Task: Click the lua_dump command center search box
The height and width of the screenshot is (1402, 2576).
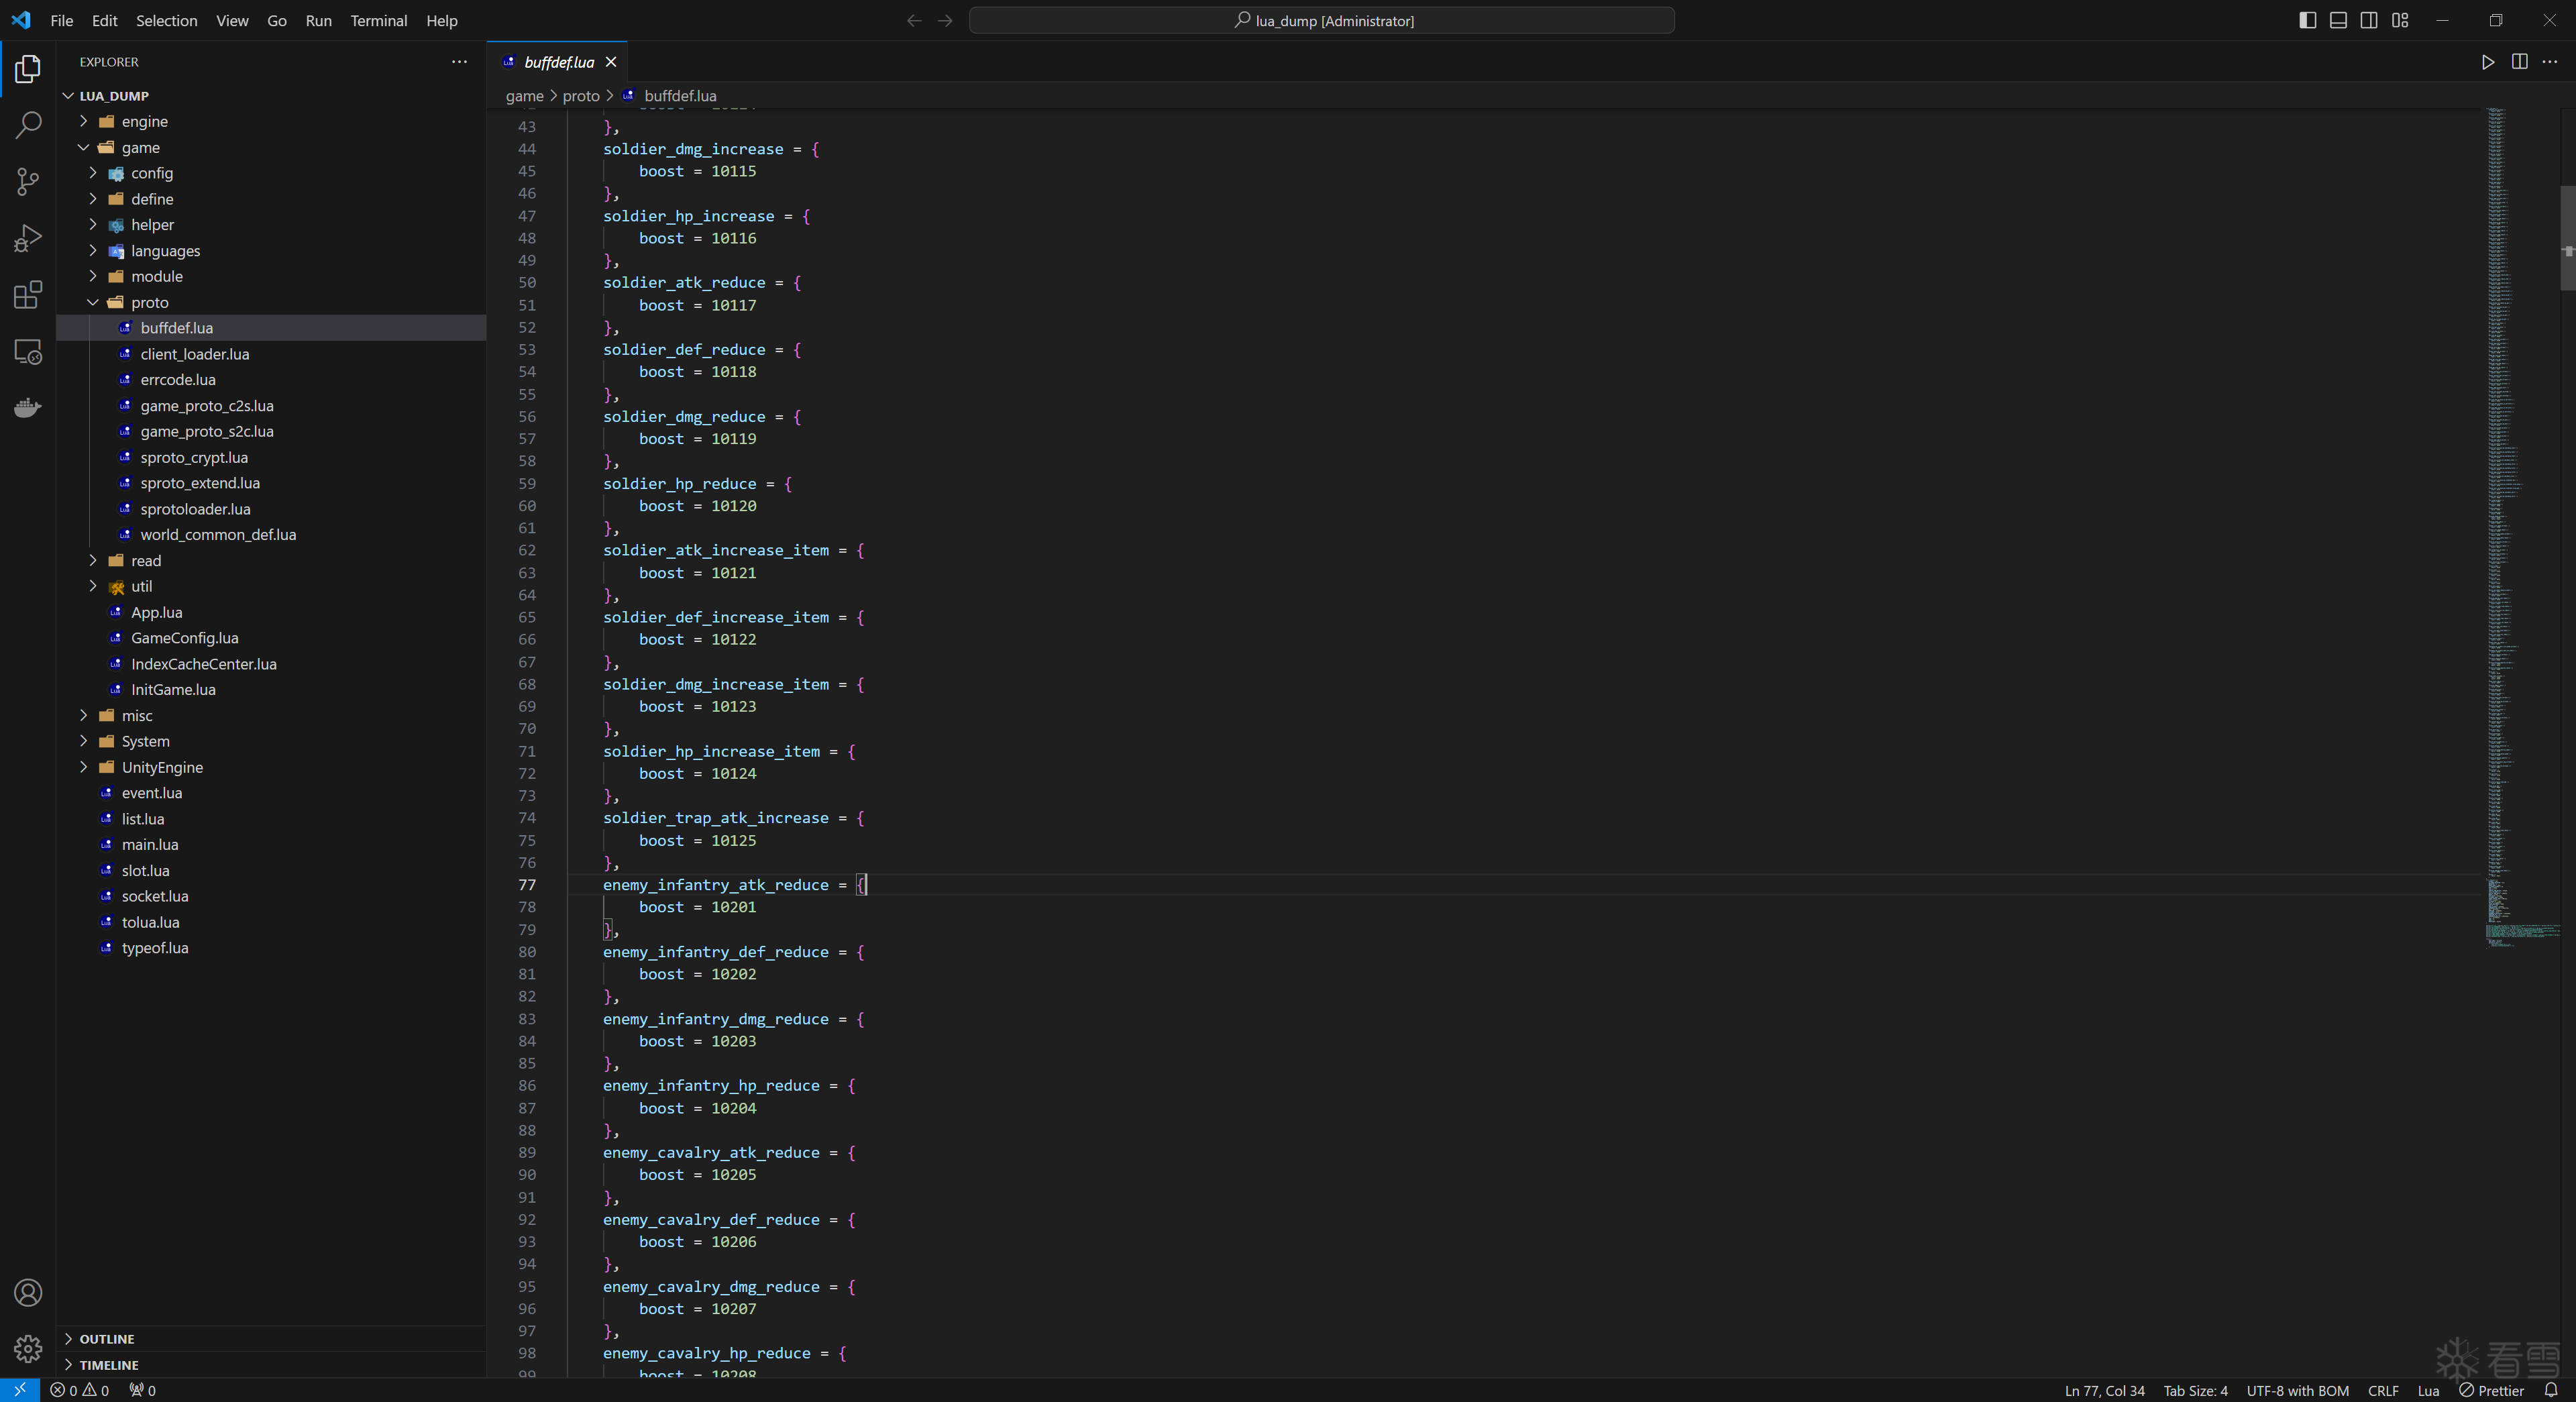Action: coord(1321,20)
